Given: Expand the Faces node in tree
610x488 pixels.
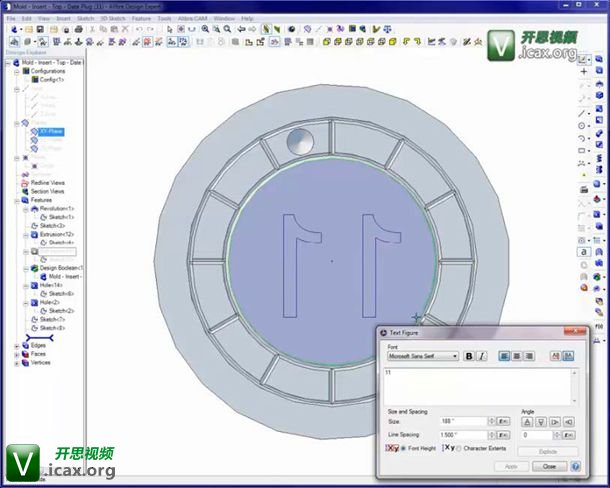Looking at the screenshot, I should tap(18, 353).
